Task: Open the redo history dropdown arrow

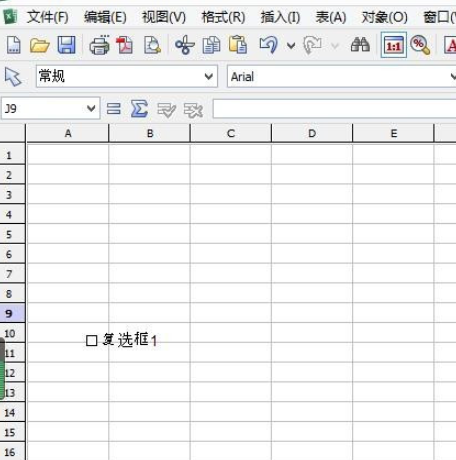Action: 335,45
